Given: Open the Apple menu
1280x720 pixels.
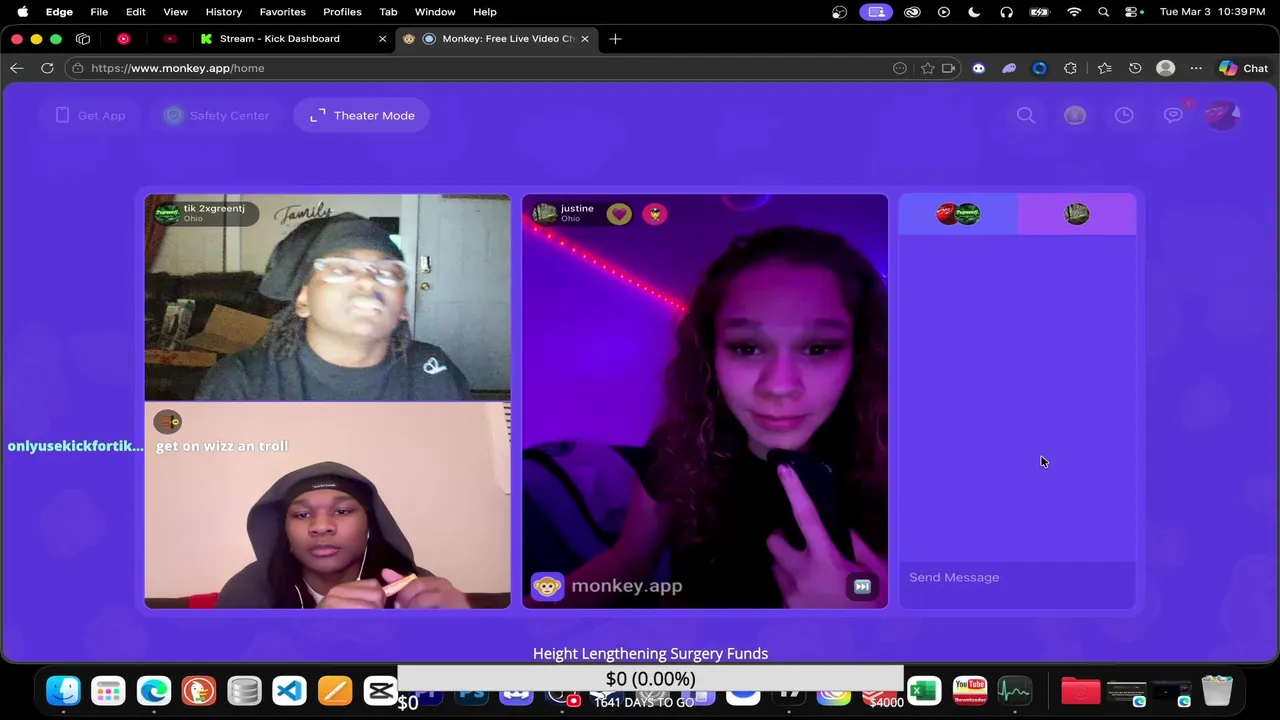Looking at the screenshot, I should click(x=22, y=12).
